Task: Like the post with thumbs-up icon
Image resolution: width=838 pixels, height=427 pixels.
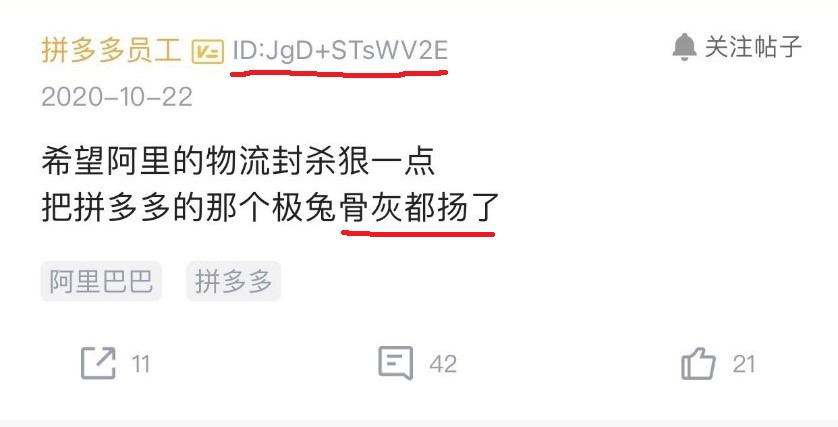Action: [x=698, y=363]
